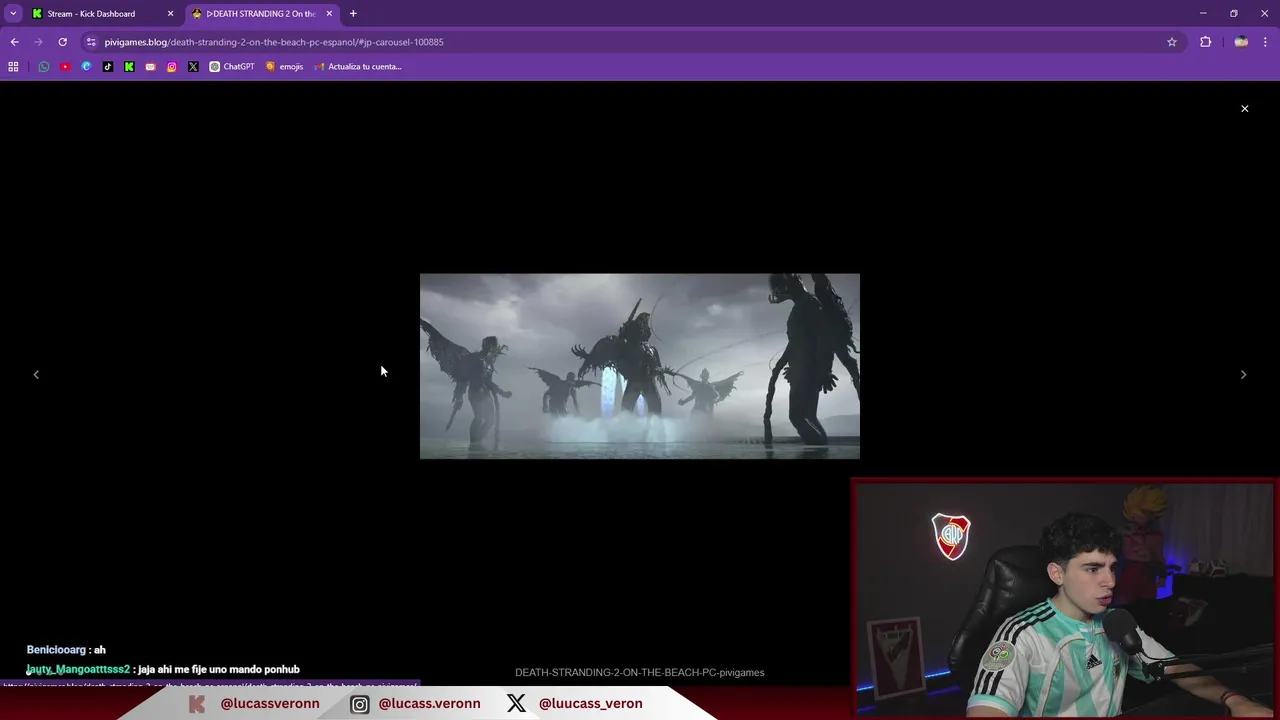This screenshot has height=720, width=1280.
Task: Open the apps grid shortcut
Action: [x=13, y=66]
